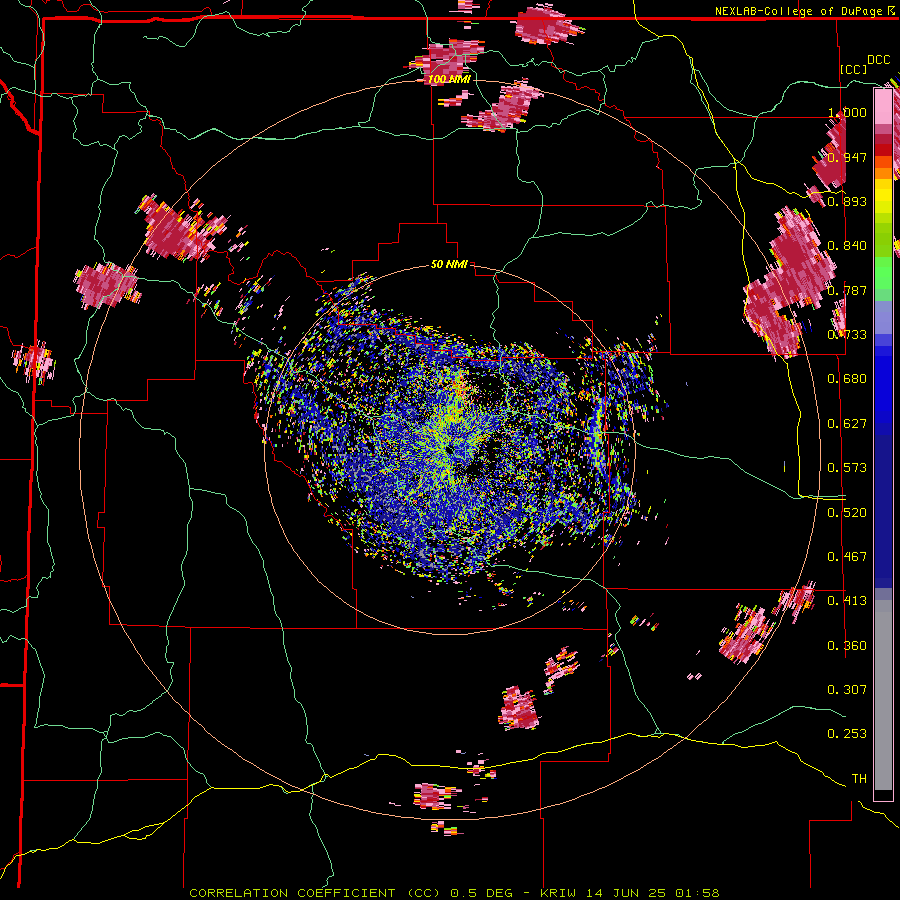900x900 pixels.
Task: Select the 0.893 scale value
Action: click(x=847, y=201)
